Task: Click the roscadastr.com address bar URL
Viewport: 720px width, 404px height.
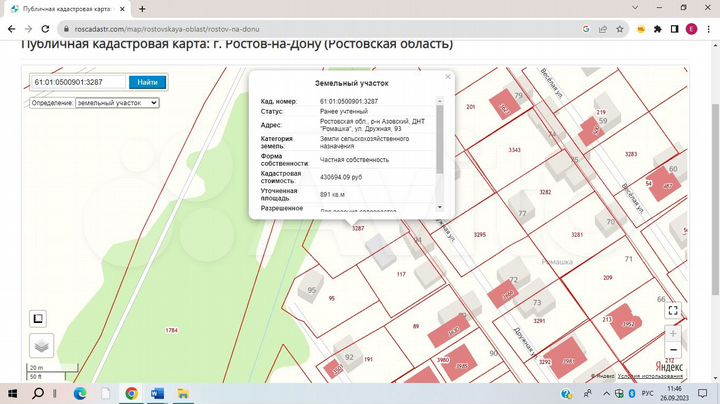Action: tap(167, 29)
